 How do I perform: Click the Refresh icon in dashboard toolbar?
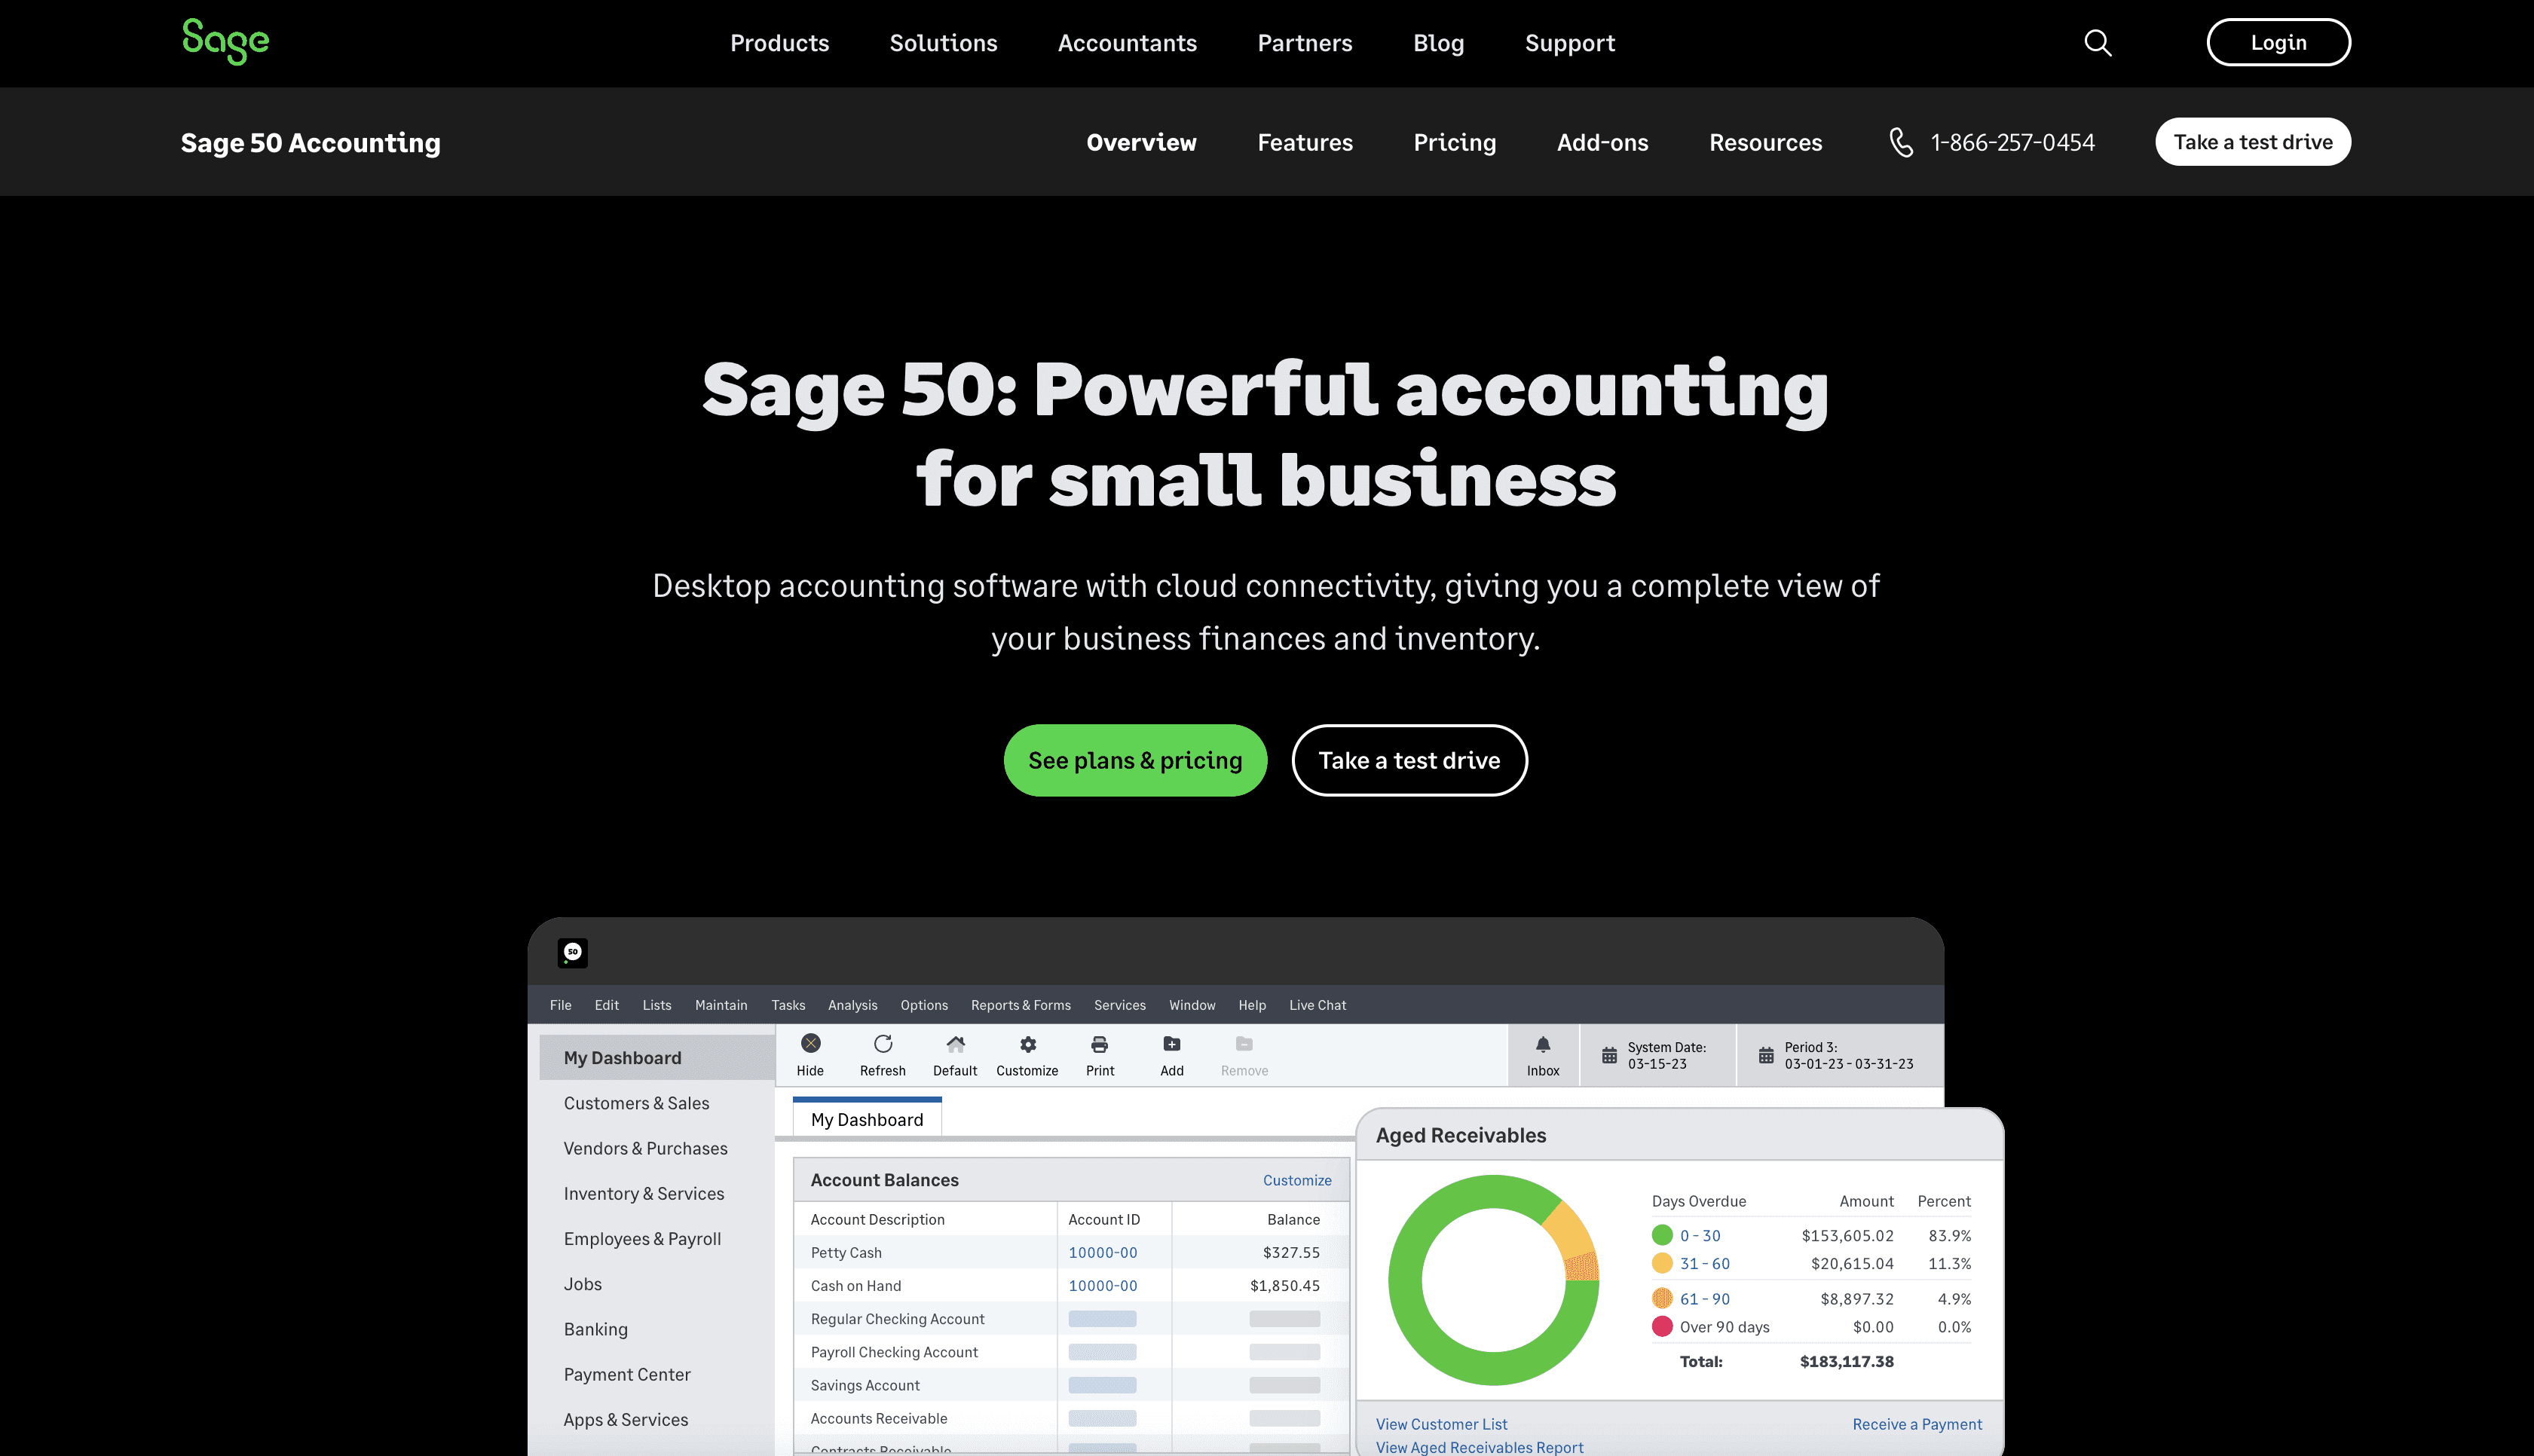[x=883, y=1044]
